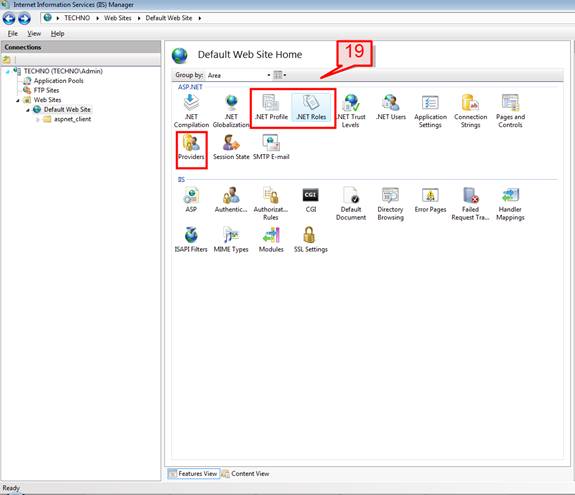575x495 pixels.
Task: Open the Pages and Controls feature
Action: (x=510, y=111)
